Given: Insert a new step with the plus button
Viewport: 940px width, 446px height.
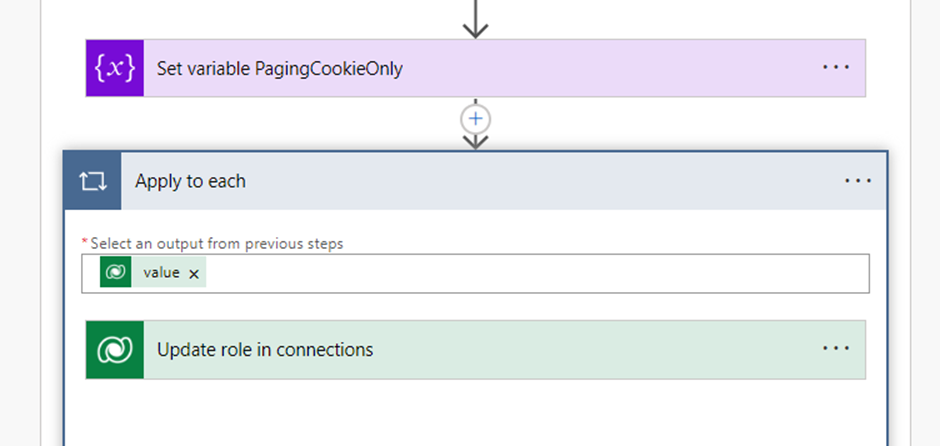Looking at the screenshot, I should point(476,118).
